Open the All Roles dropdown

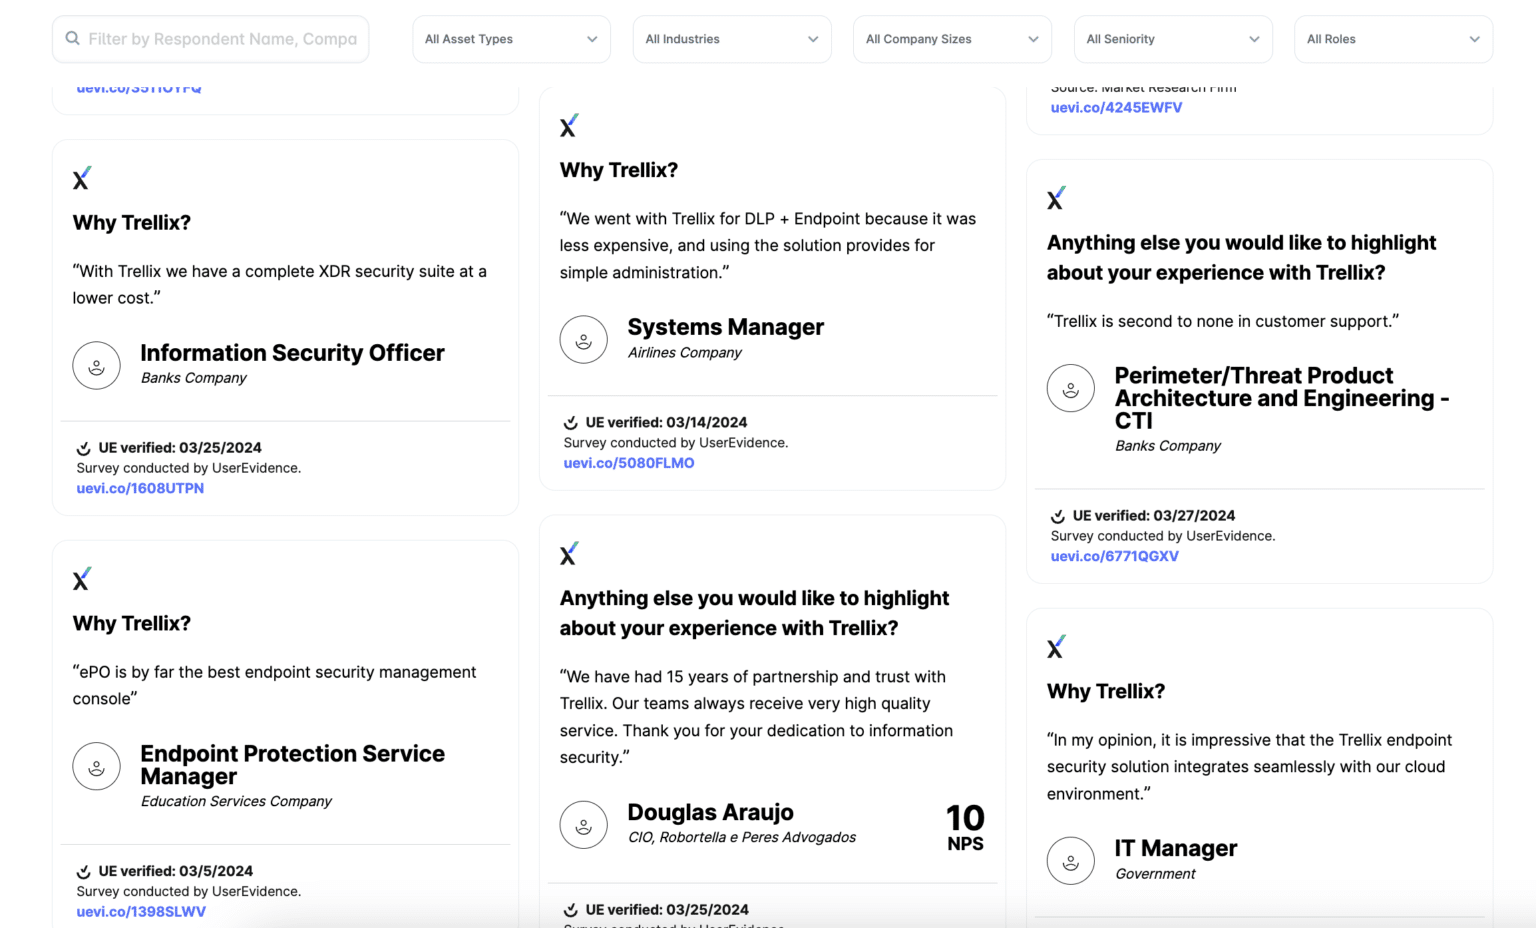[x=1392, y=39]
